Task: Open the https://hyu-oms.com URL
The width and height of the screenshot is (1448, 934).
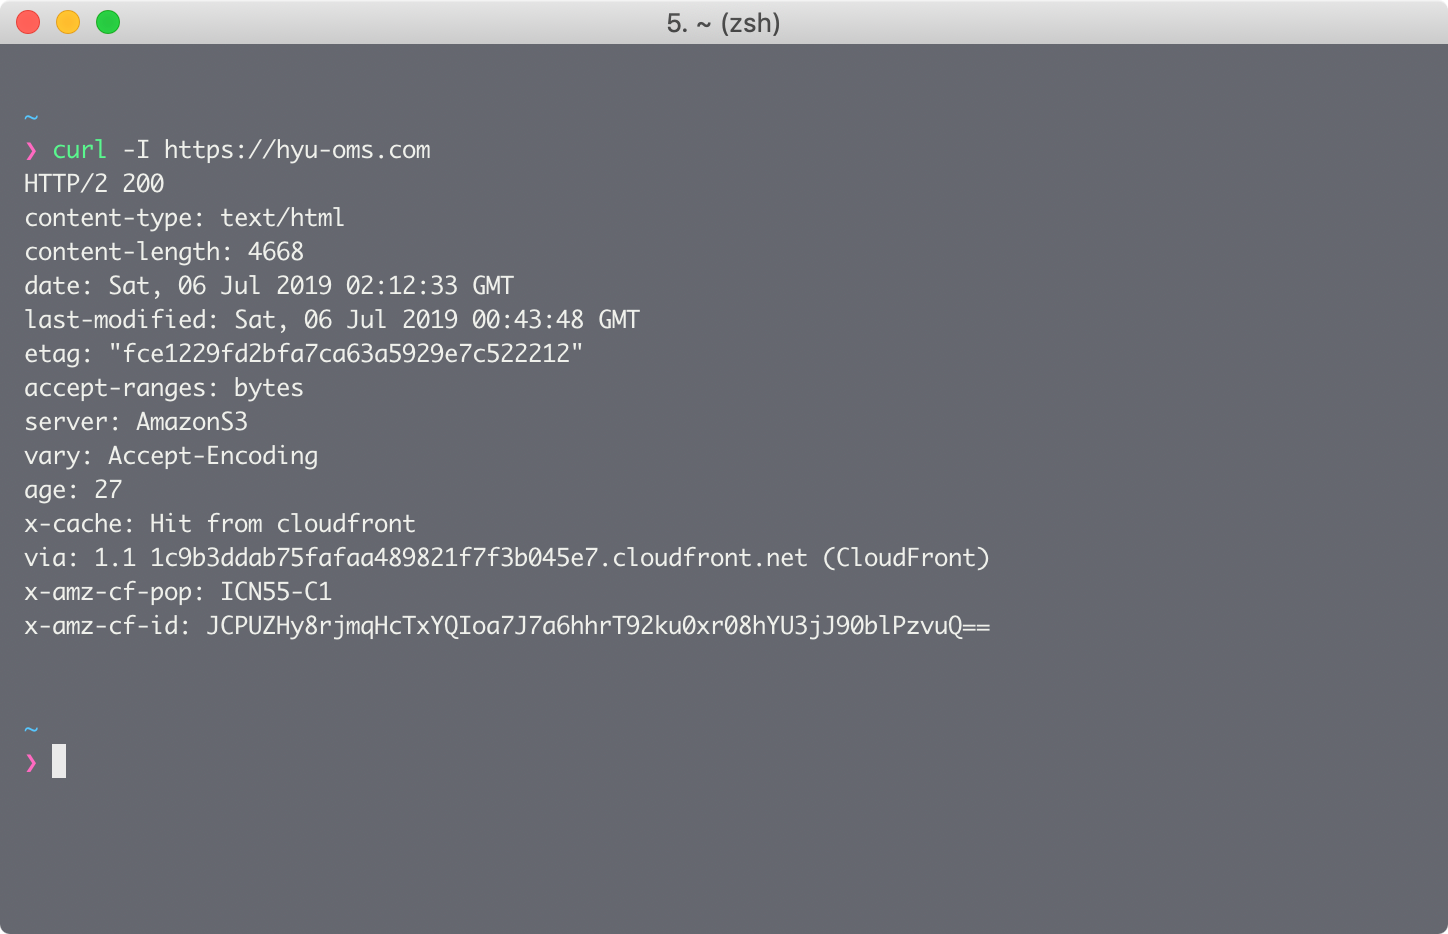Action: (x=297, y=150)
